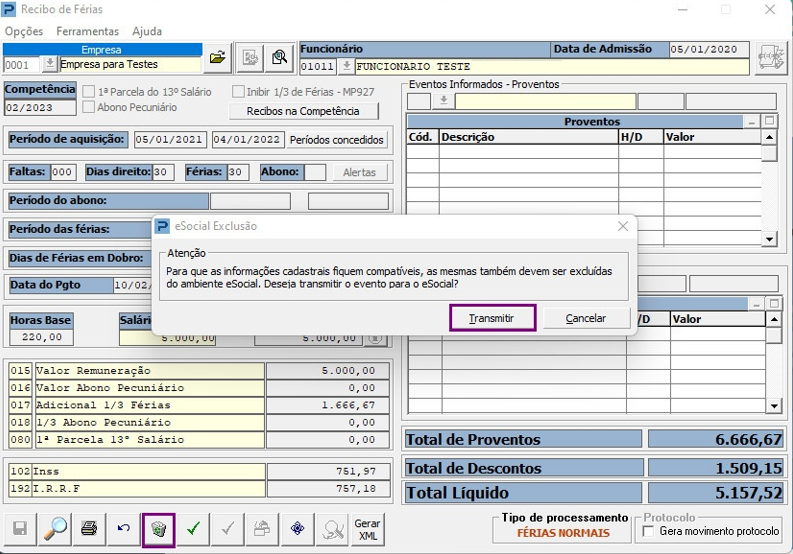793x554 pixels.
Task: Click the open folder icon beside Empresa
Action: [217, 57]
